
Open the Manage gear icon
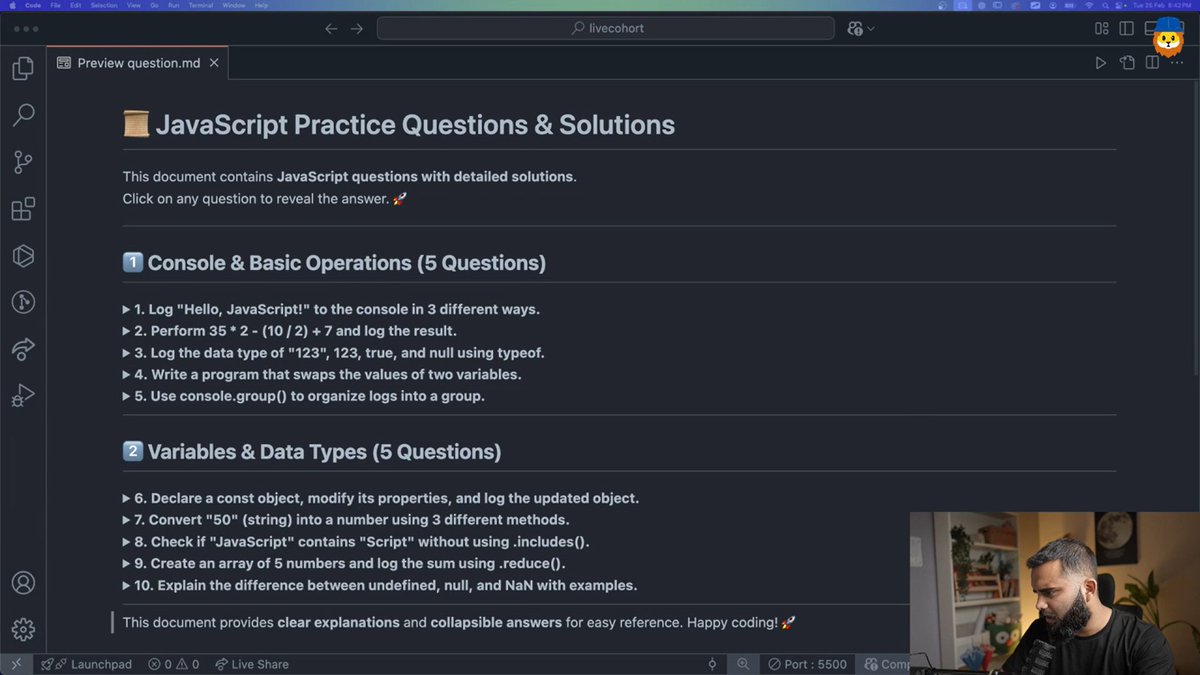point(23,629)
